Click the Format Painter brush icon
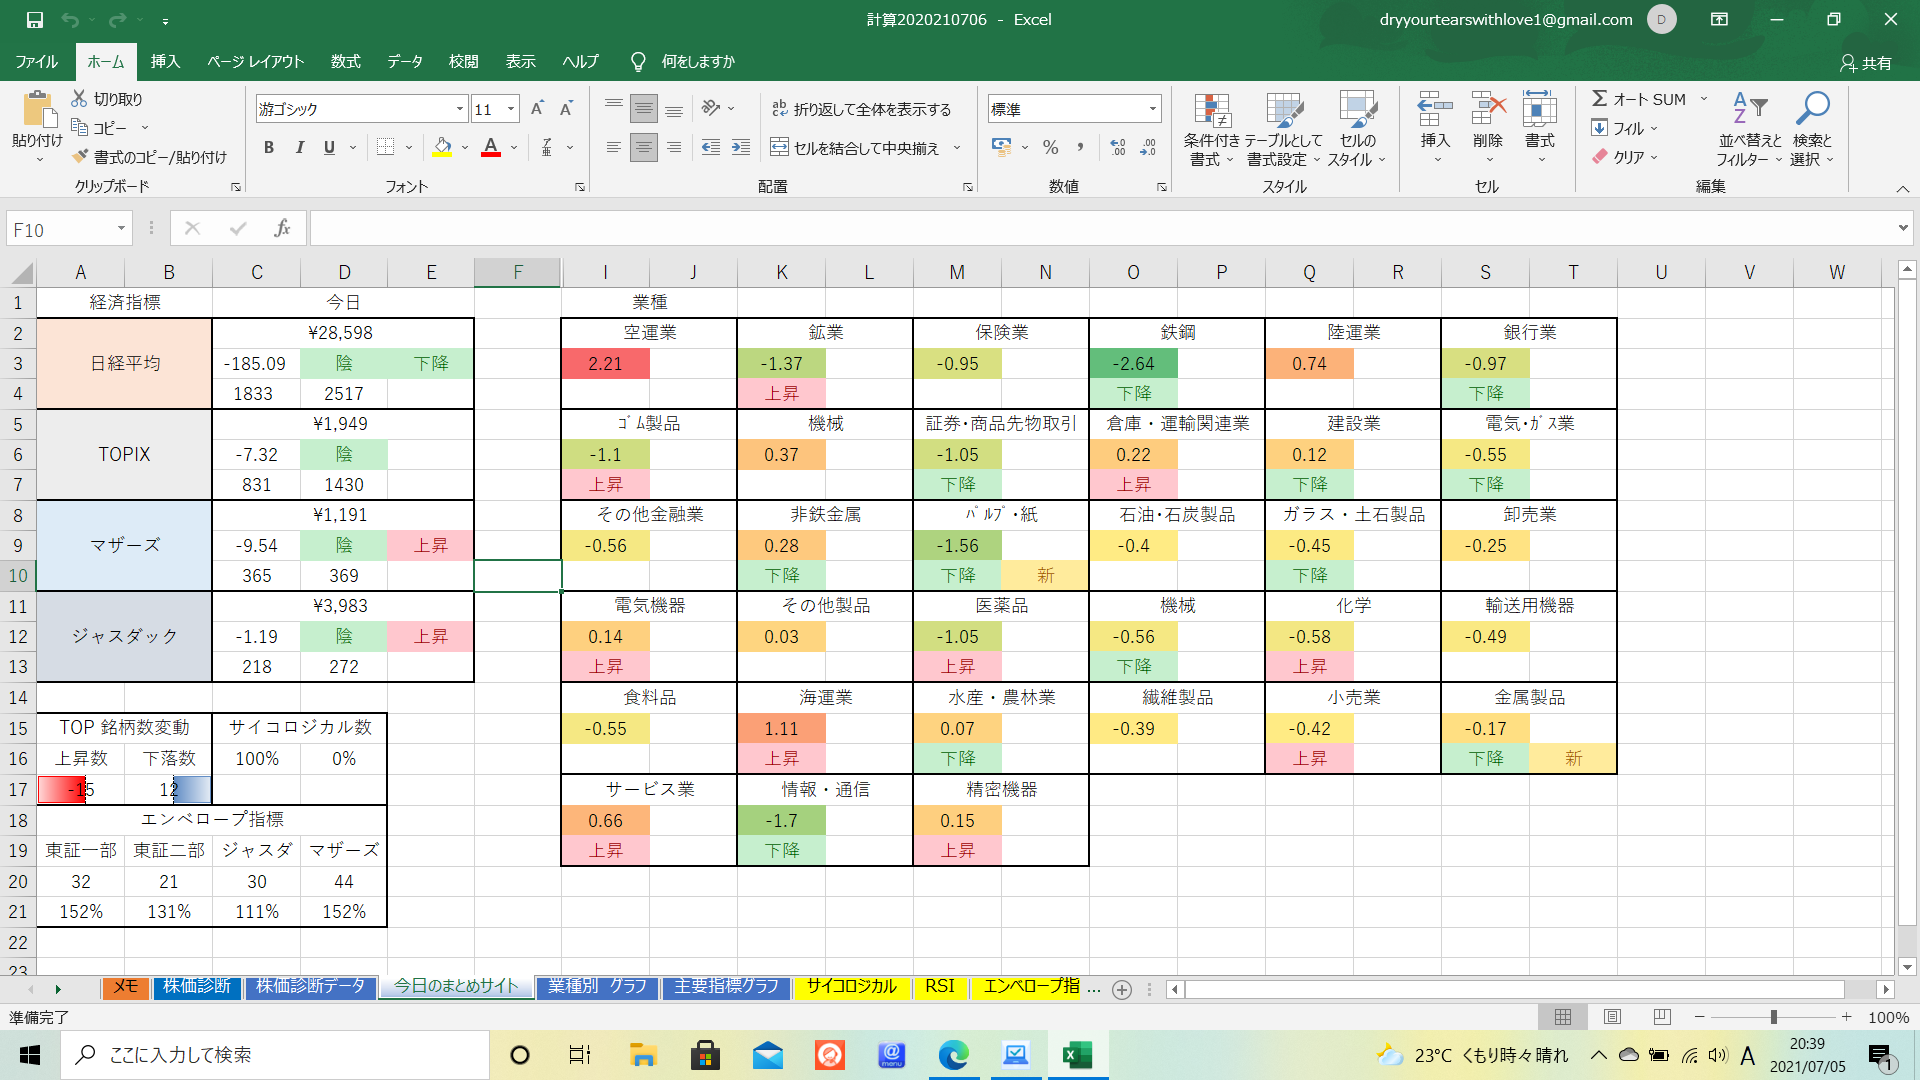Screen dimensions: 1920x1080 click(81, 157)
